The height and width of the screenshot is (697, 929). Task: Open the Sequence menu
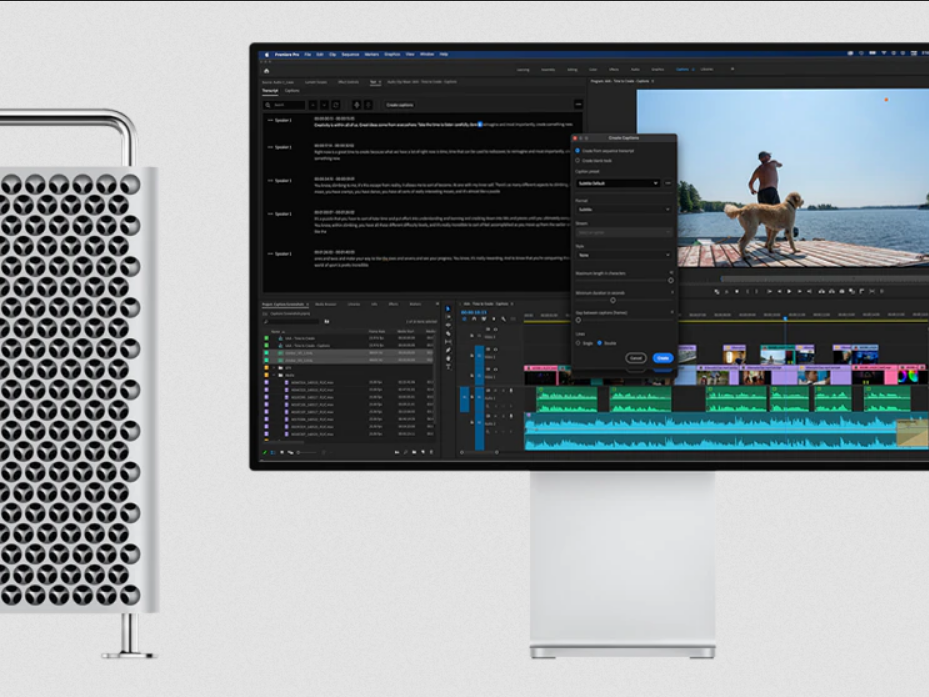tap(350, 55)
